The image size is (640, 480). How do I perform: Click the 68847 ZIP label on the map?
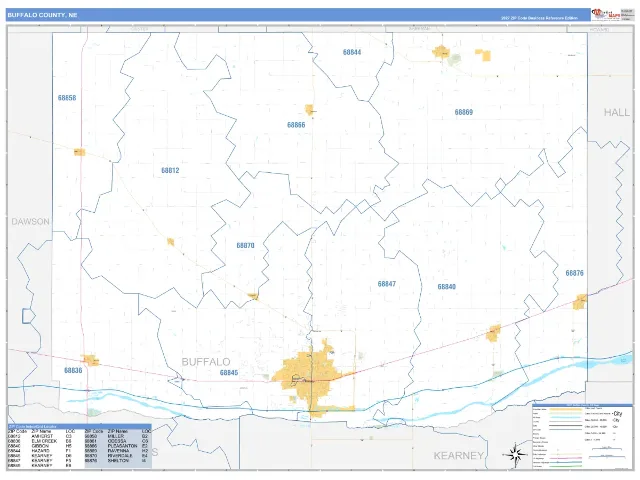pyautogui.click(x=387, y=284)
